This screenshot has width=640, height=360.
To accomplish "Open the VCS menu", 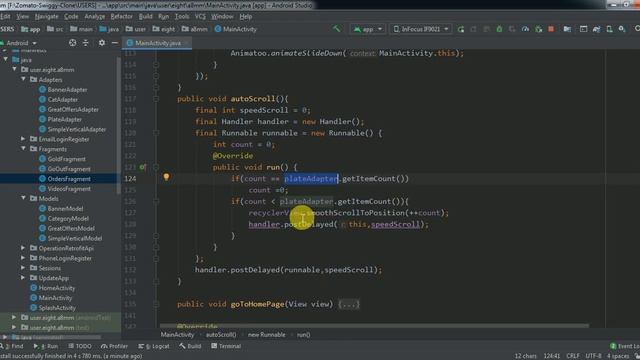I will click(x=200, y=16).
